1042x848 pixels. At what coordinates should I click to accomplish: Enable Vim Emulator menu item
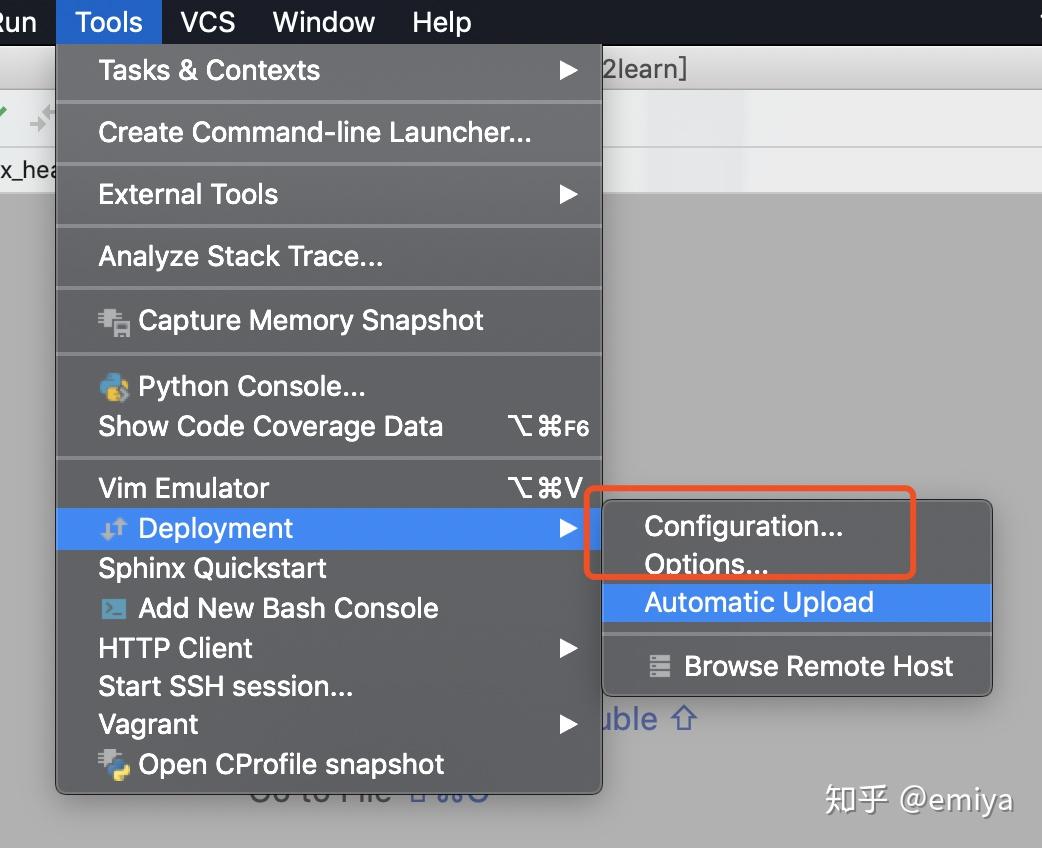184,488
